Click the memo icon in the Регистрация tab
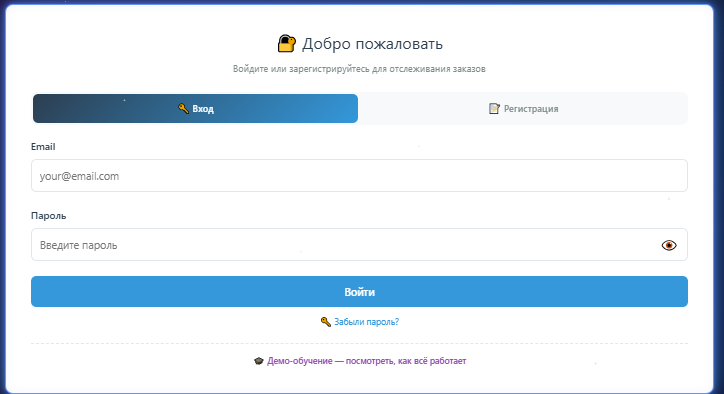Viewport: 724px width, 394px height. [494, 109]
